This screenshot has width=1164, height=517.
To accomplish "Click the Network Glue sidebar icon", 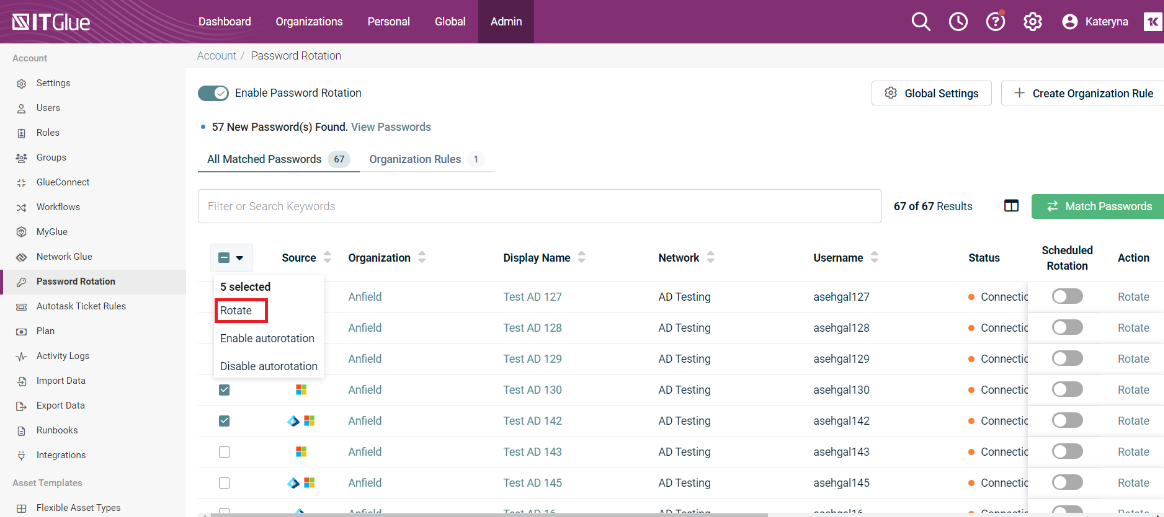I will click(x=22, y=257).
